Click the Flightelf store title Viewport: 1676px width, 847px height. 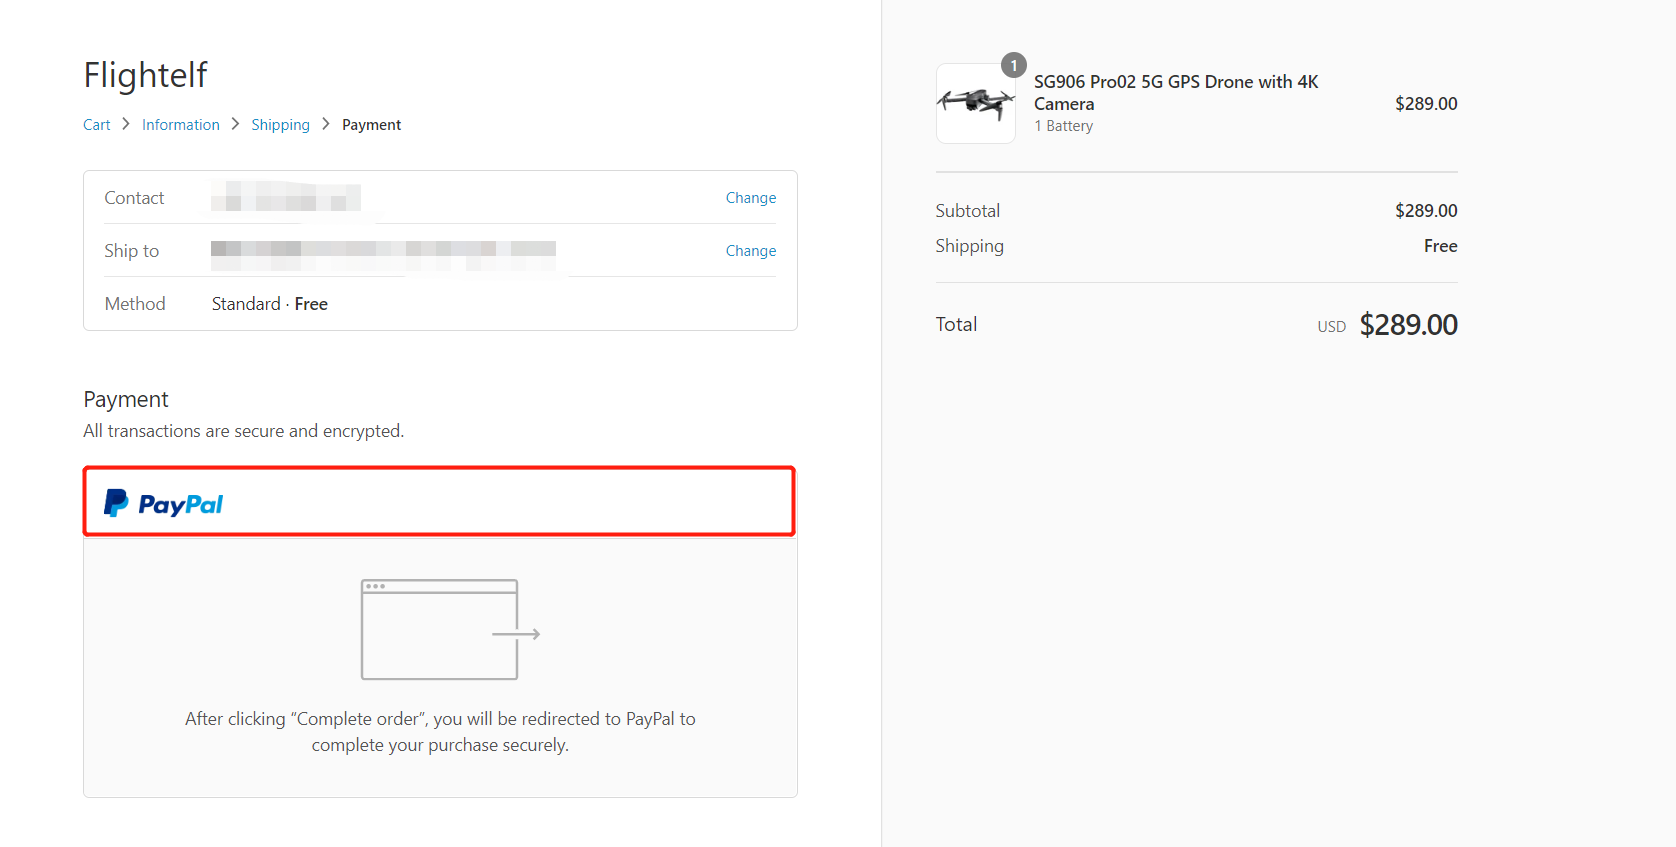[x=145, y=75]
